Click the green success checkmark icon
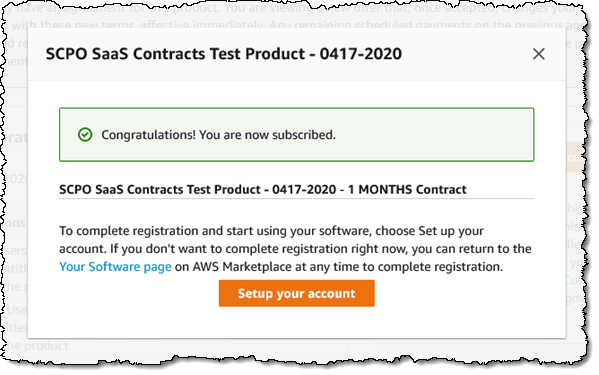Viewport: 599px width, 375px height. point(85,134)
